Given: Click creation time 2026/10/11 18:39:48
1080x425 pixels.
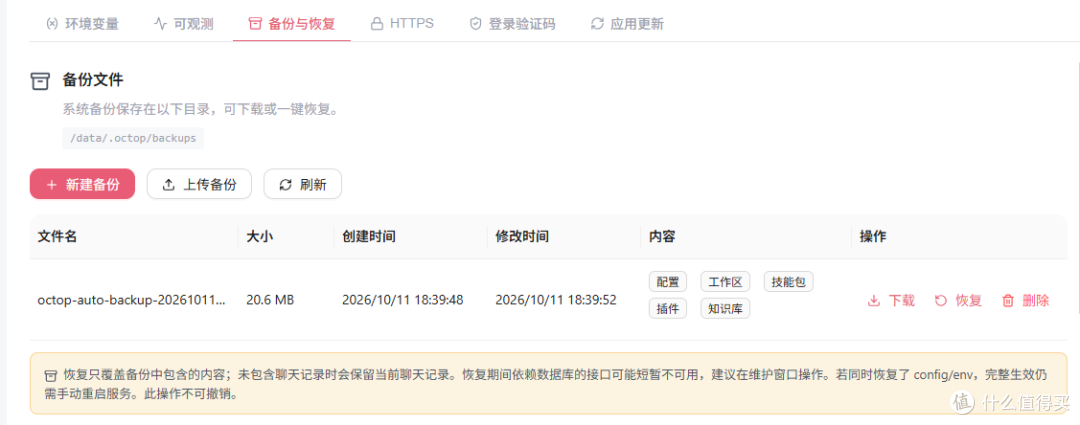Looking at the screenshot, I should pyautogui.click(x=402, y=300).
